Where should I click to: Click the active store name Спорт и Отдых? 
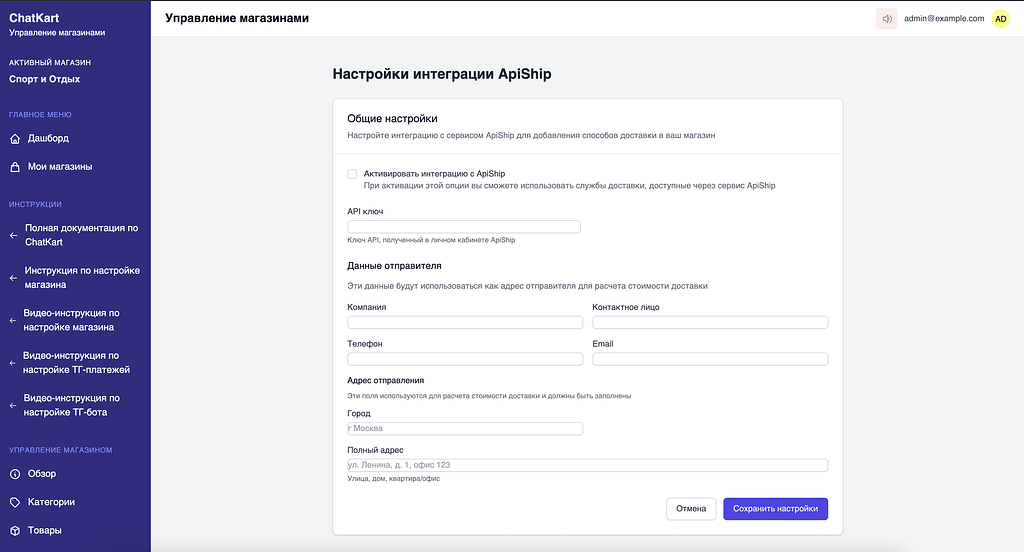(44, 79)
